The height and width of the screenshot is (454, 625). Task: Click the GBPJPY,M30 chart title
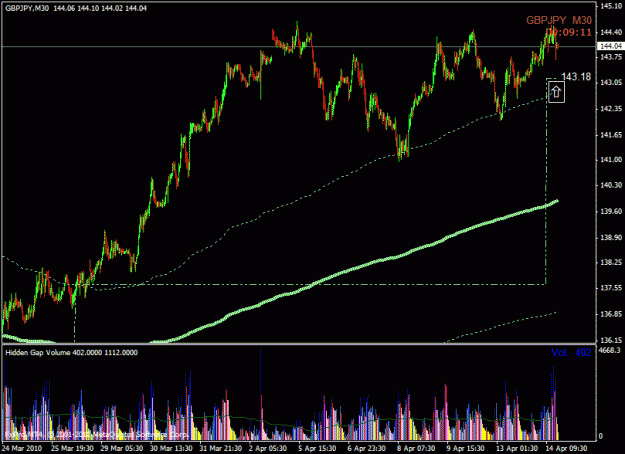click(27, 8)
